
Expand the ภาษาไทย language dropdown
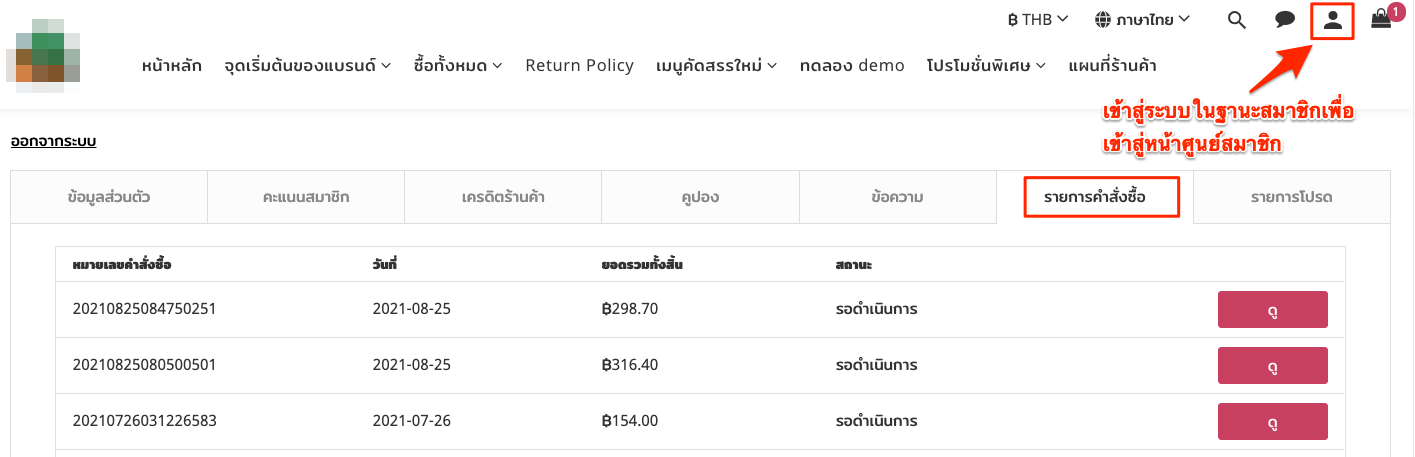[1142, 19]
